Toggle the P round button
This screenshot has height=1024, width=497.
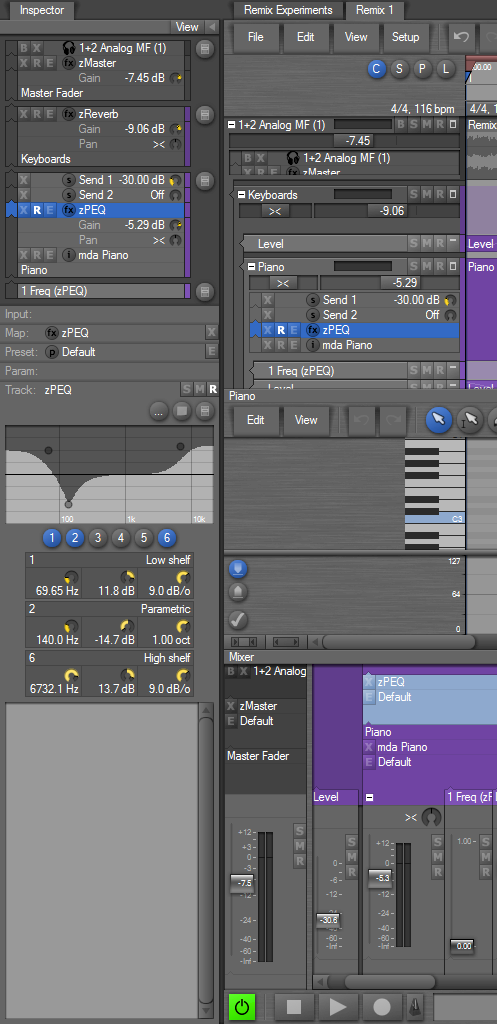pyautogui.click(x=423, y=69)
